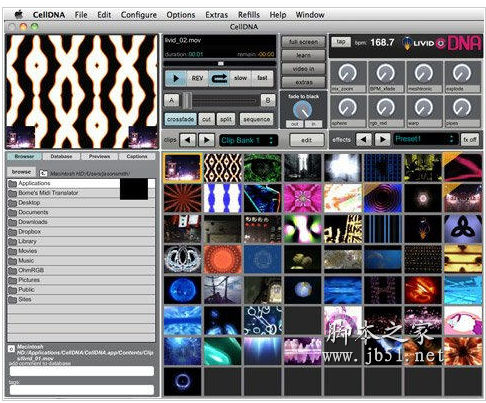Click fade to black out button

pos(295,124)
